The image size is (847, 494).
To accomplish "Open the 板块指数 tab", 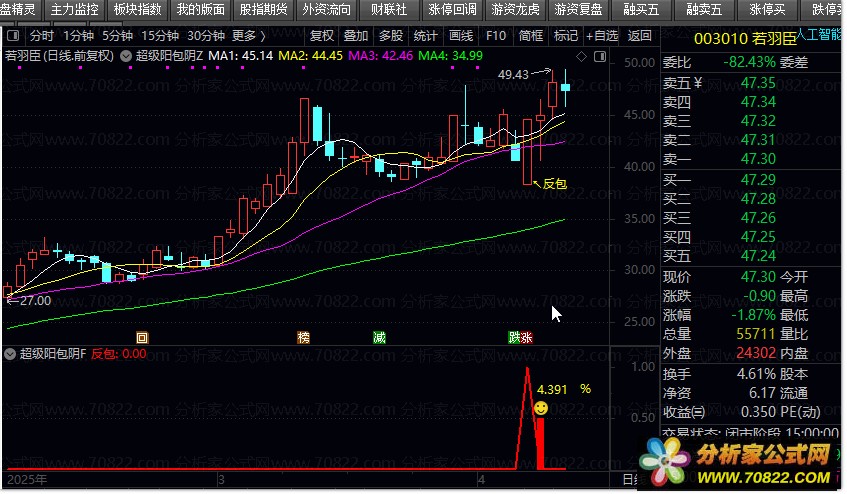I will (137, 9).
